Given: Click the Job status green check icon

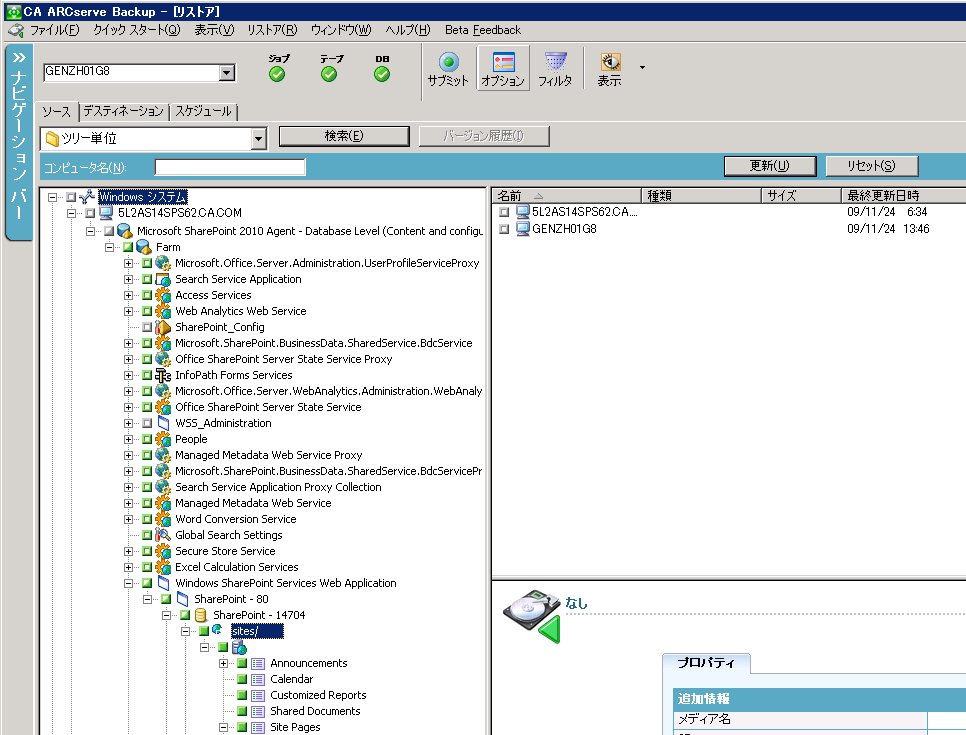Looking at the screenshot, I should click(277, 74).
